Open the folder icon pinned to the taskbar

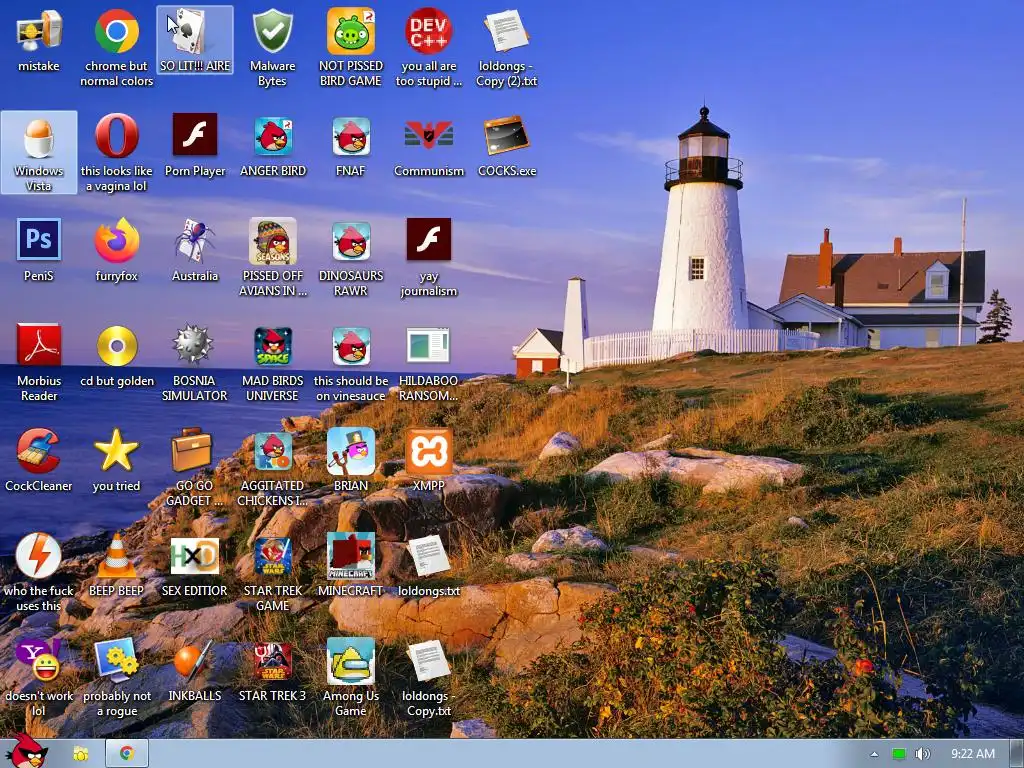81,754
